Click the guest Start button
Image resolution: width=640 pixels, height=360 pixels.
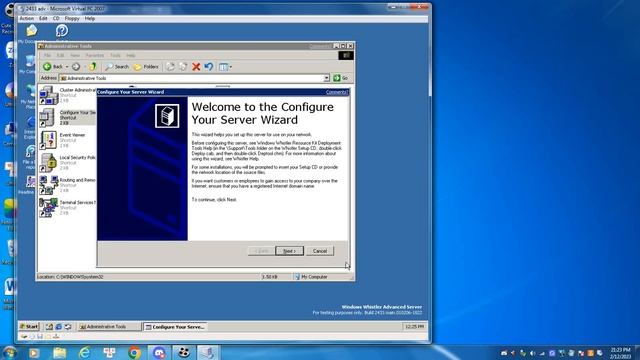[x=29, y=327]
